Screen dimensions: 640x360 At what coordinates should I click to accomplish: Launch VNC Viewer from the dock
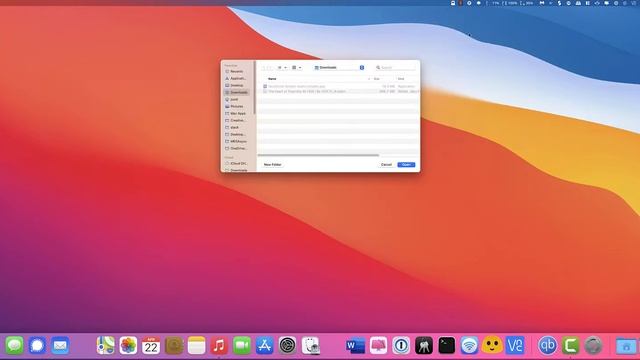pos(515,346)
